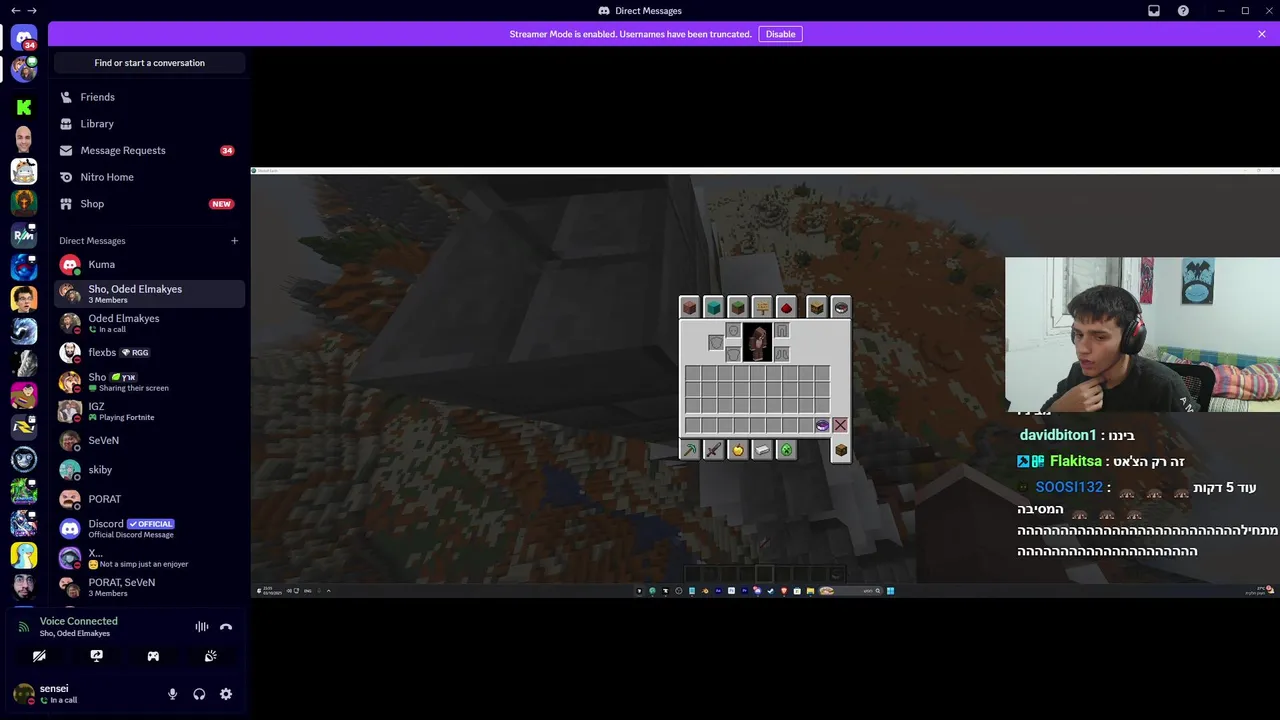Select the chest tab at bottom right of inventory
Screen dimensions: 1280x720
click(x=841, y=451)
